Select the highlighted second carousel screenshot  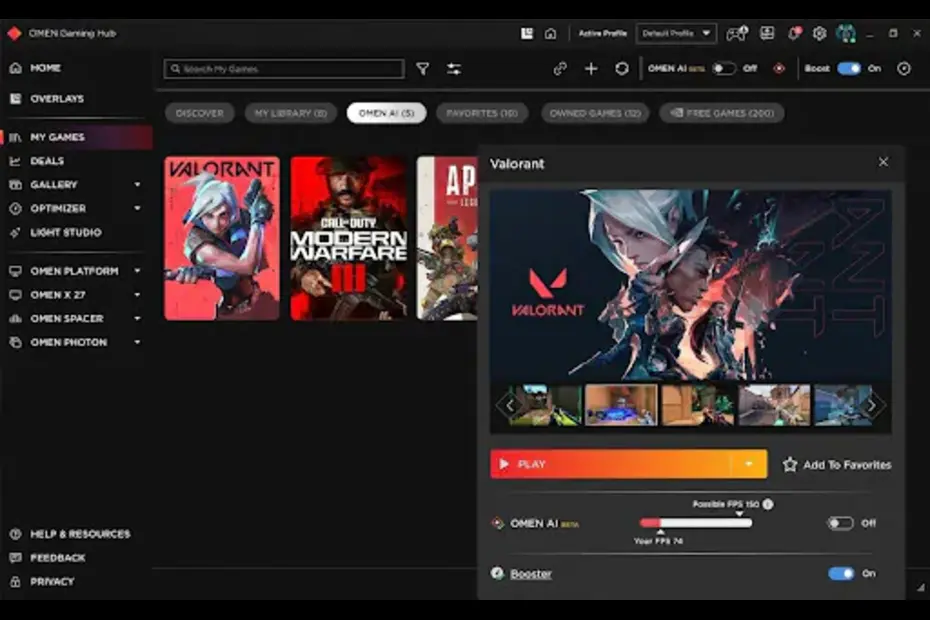click(621, 405)
